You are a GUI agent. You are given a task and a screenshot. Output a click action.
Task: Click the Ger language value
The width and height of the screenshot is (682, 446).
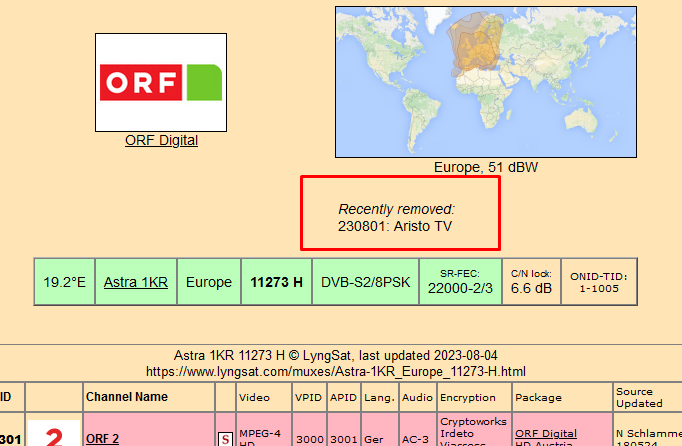pyautogui.click(x=374, y=439)
